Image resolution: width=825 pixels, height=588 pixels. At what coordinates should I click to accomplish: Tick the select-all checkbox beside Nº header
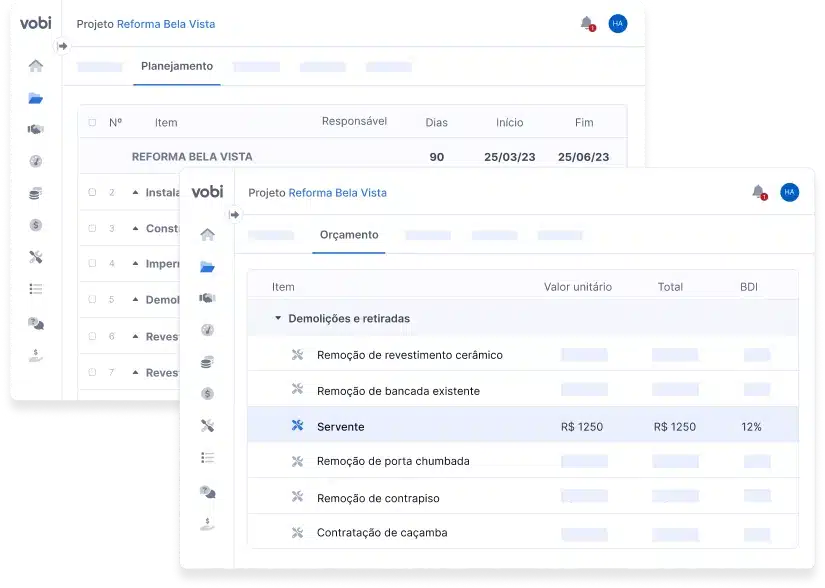(x=92, y=123)
